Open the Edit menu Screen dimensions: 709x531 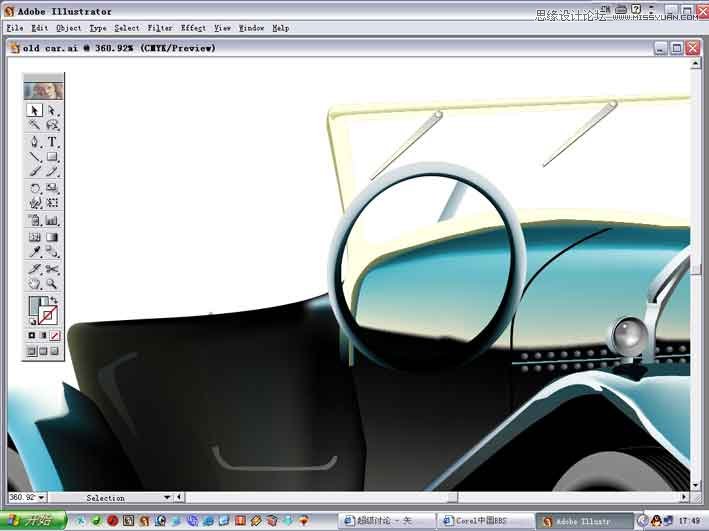(39, 28)
